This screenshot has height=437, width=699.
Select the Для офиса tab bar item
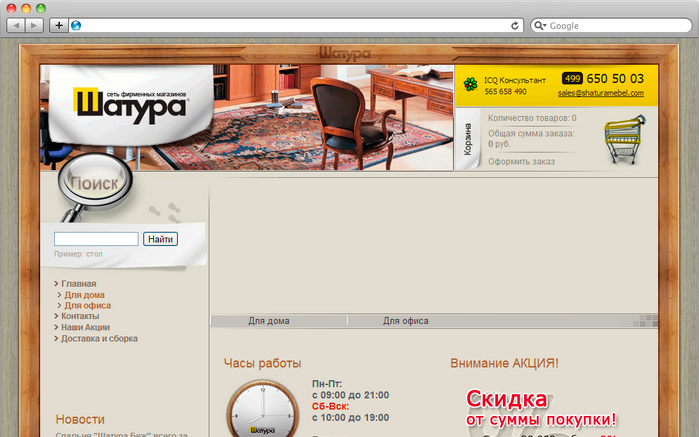[x=406, y=321]
